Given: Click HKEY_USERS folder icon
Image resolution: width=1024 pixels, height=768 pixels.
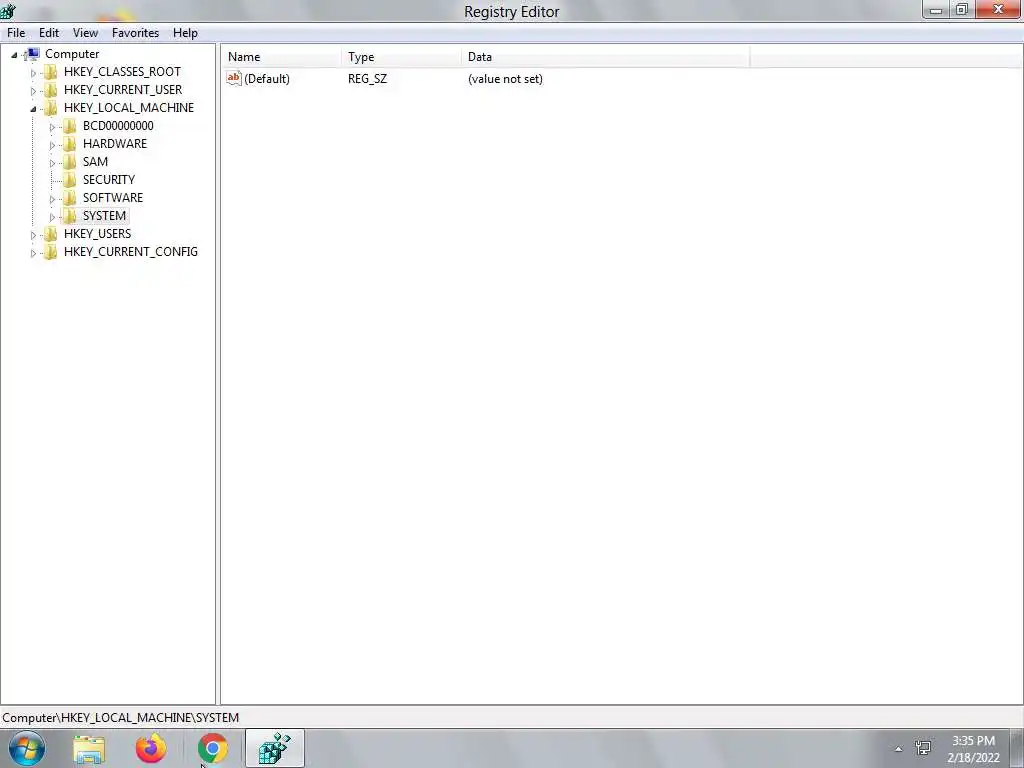Looking at the screenshot, I should tap(50, 234).
